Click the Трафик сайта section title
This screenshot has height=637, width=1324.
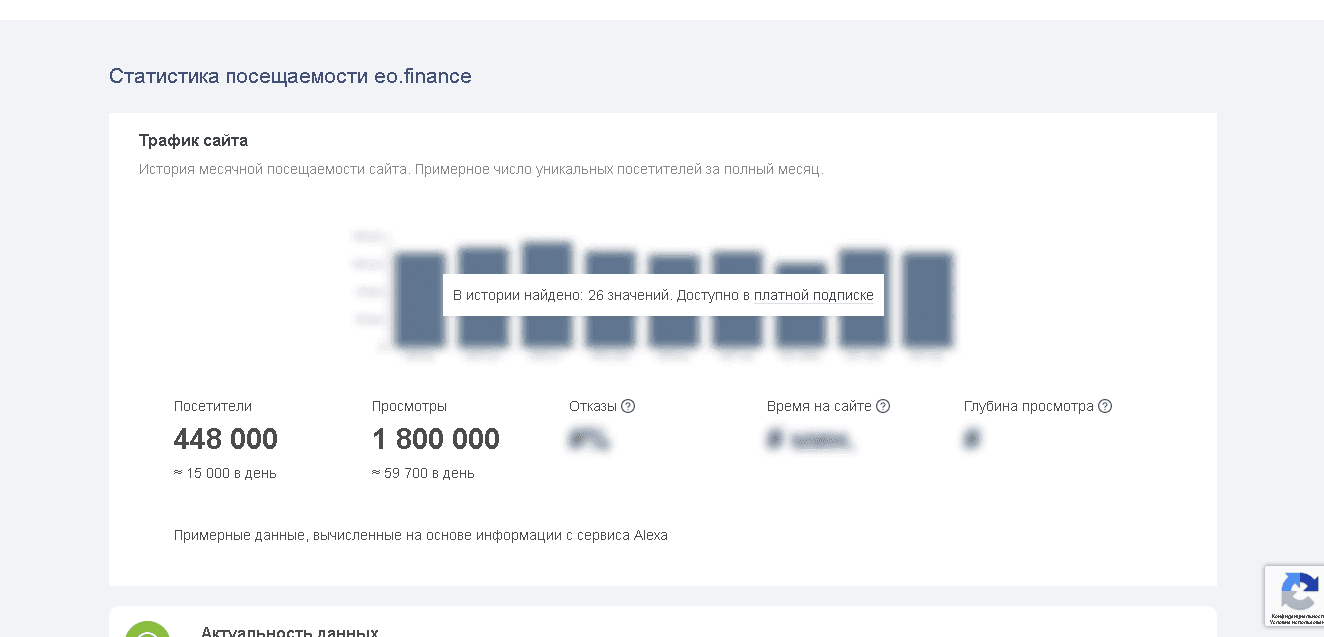(x=193, y=140)
